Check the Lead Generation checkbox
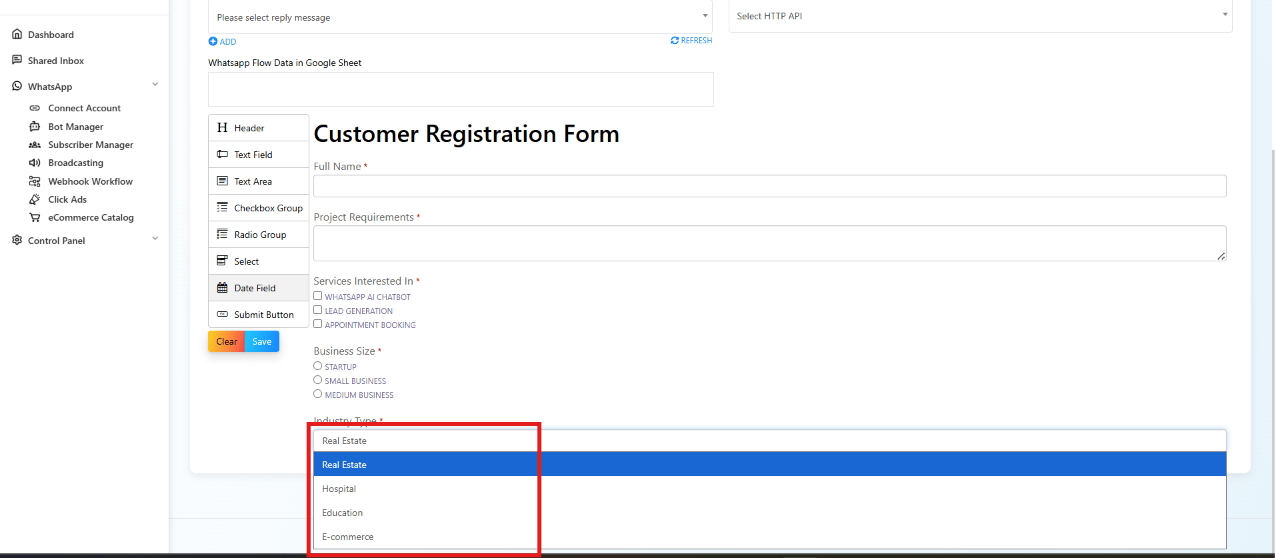The width and height of the screenshot is (1275, 558). (x=318, y=310)
